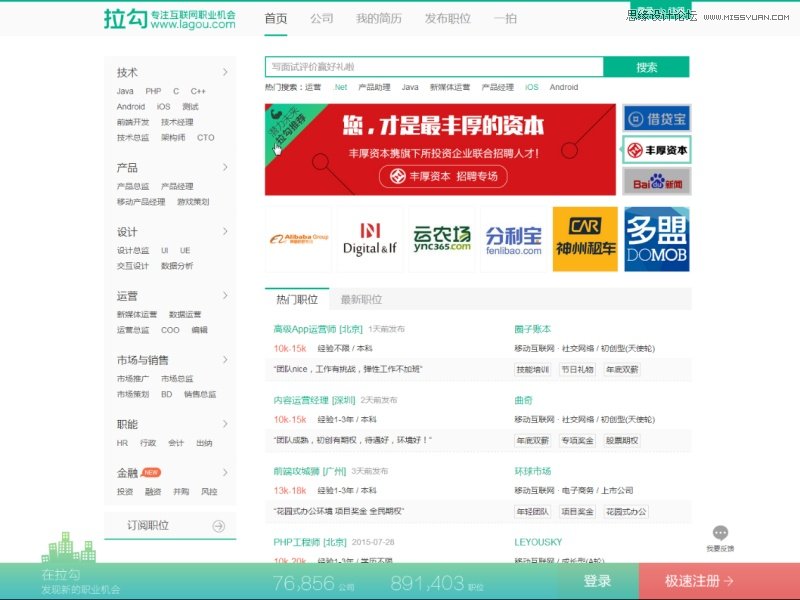Click the 技能培训 tag

pos(532,369)
